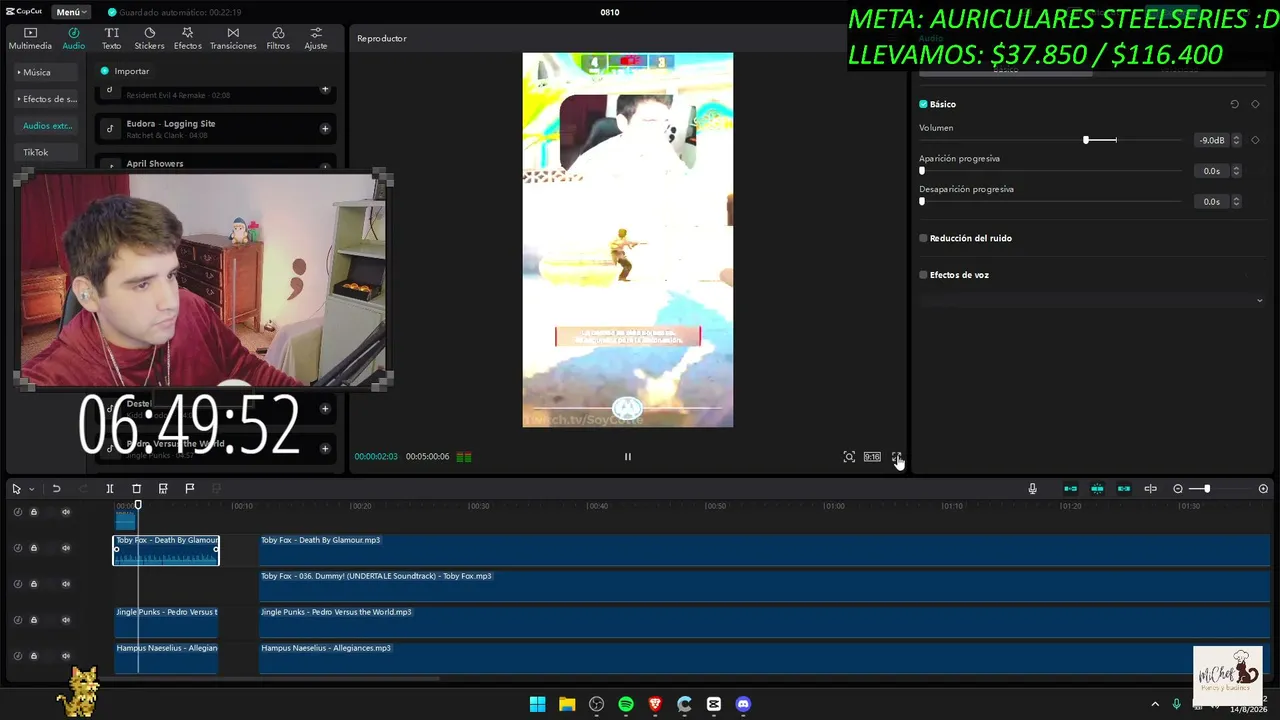The image size is (1280, 720).
Task: Open the Multimedia tab
Action: pyautogui.click(x=30, y=39)
